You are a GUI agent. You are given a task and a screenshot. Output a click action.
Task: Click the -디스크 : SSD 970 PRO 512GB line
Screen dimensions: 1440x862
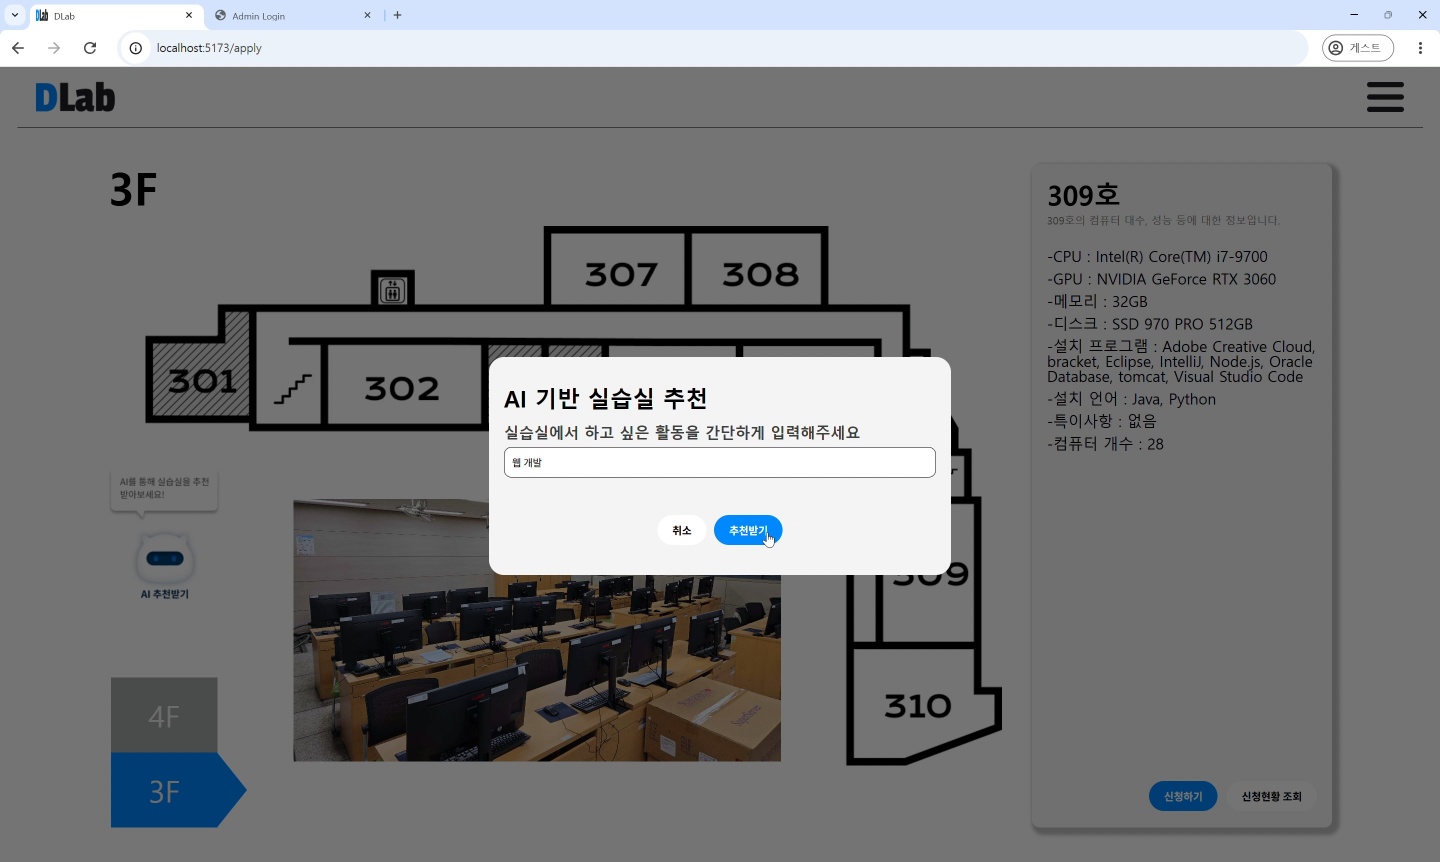pos(1150,324)
